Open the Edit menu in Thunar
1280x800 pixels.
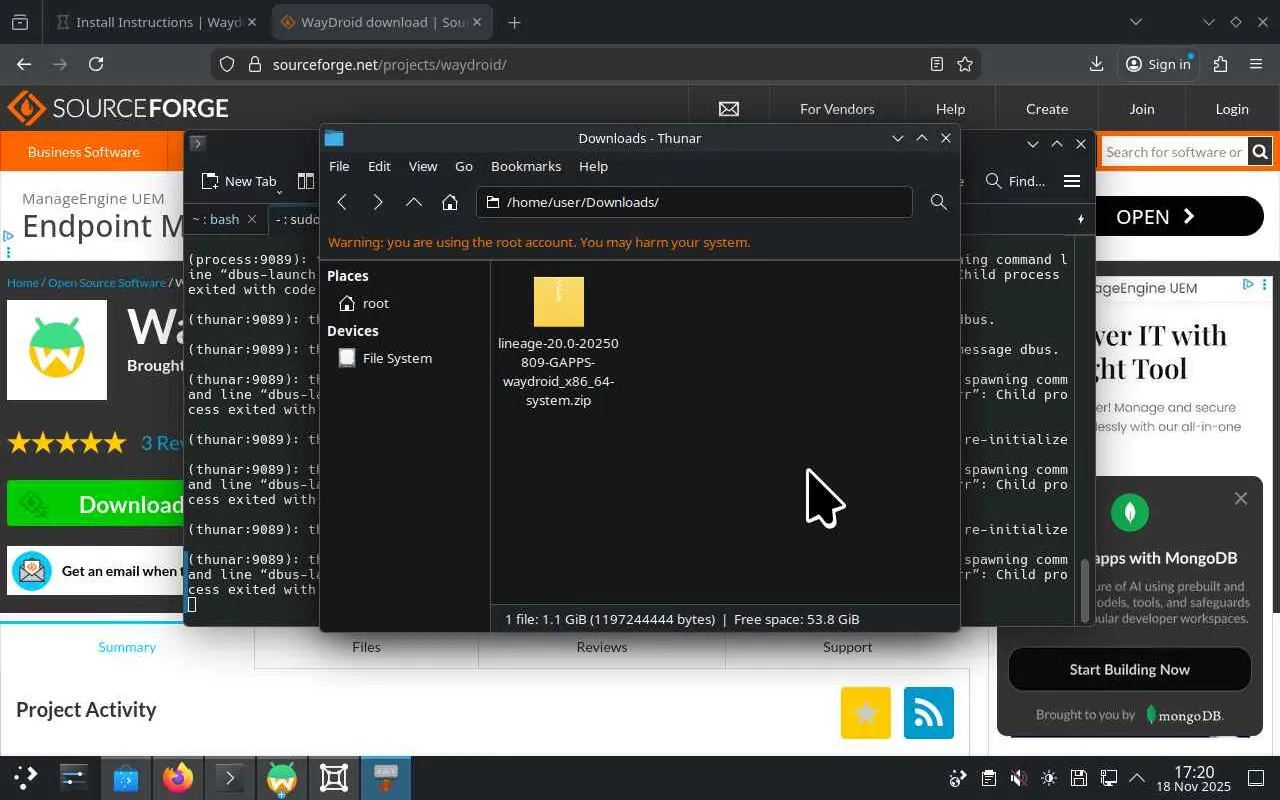pos(379,166)
